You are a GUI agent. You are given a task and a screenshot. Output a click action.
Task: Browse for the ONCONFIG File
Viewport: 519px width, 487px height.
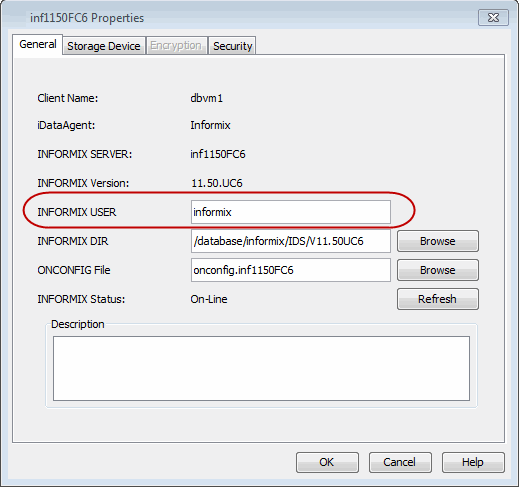tap(438, 270)
